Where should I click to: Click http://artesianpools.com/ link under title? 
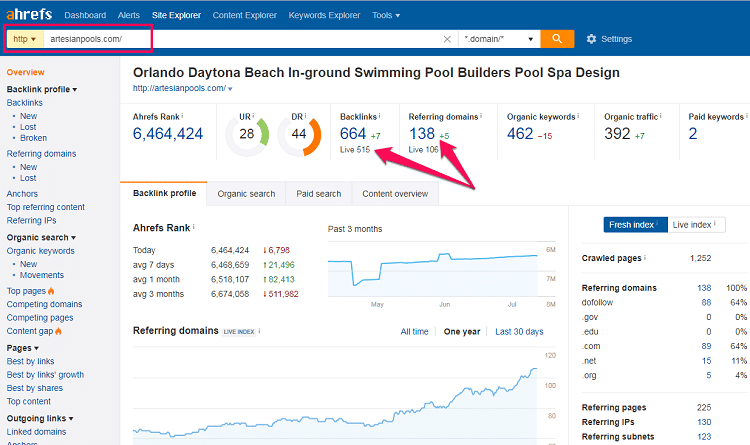[x=179, y=89]
